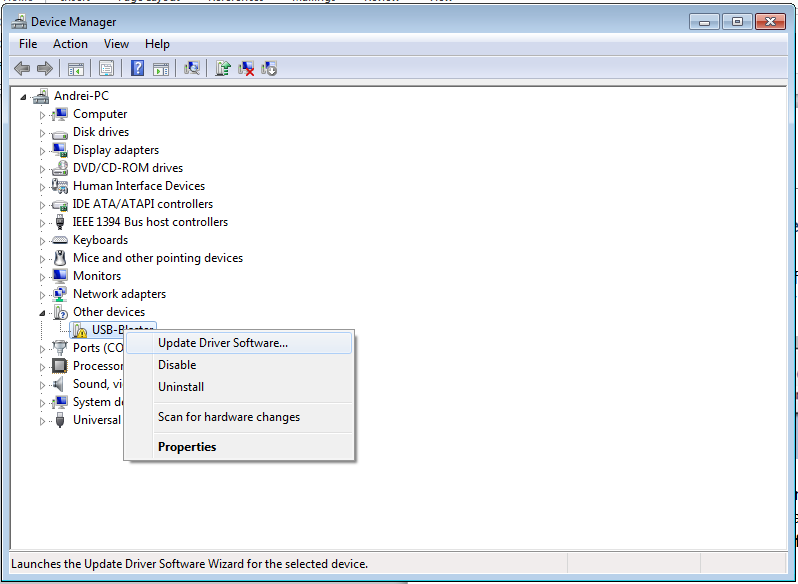The height and width of the screenshot is (584, 798).
Task: Click the Back arrow toolbar icon
Action: [x=22, y=68]
